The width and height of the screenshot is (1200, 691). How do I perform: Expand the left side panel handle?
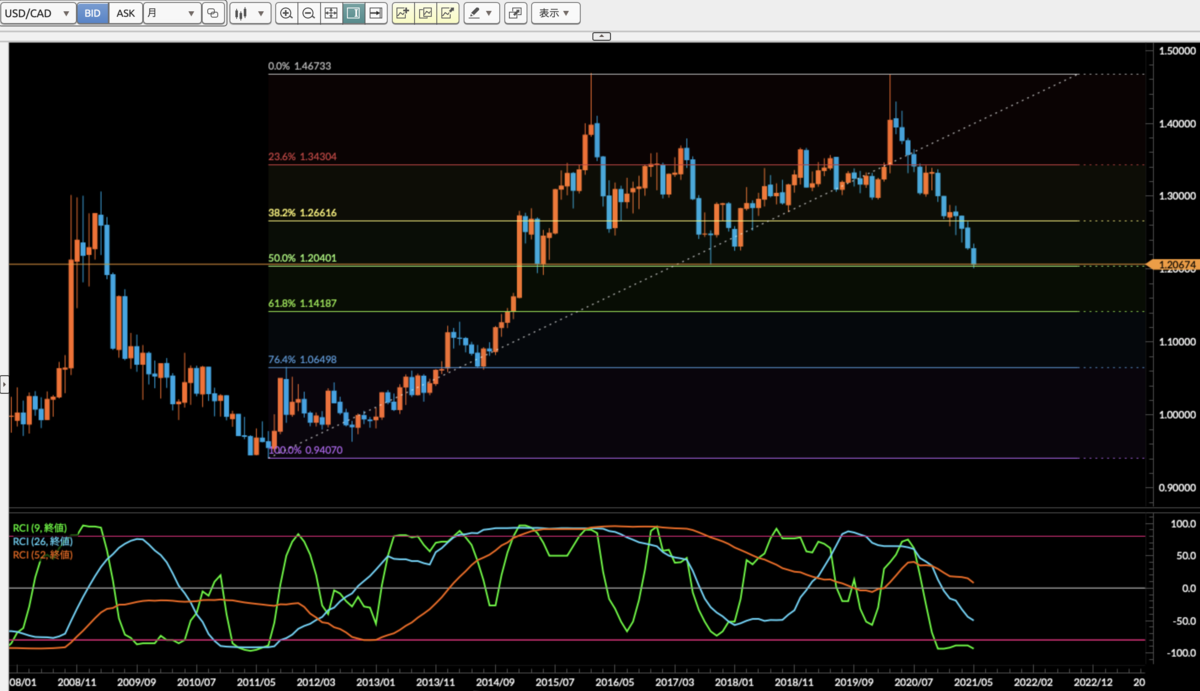[4, 383]
